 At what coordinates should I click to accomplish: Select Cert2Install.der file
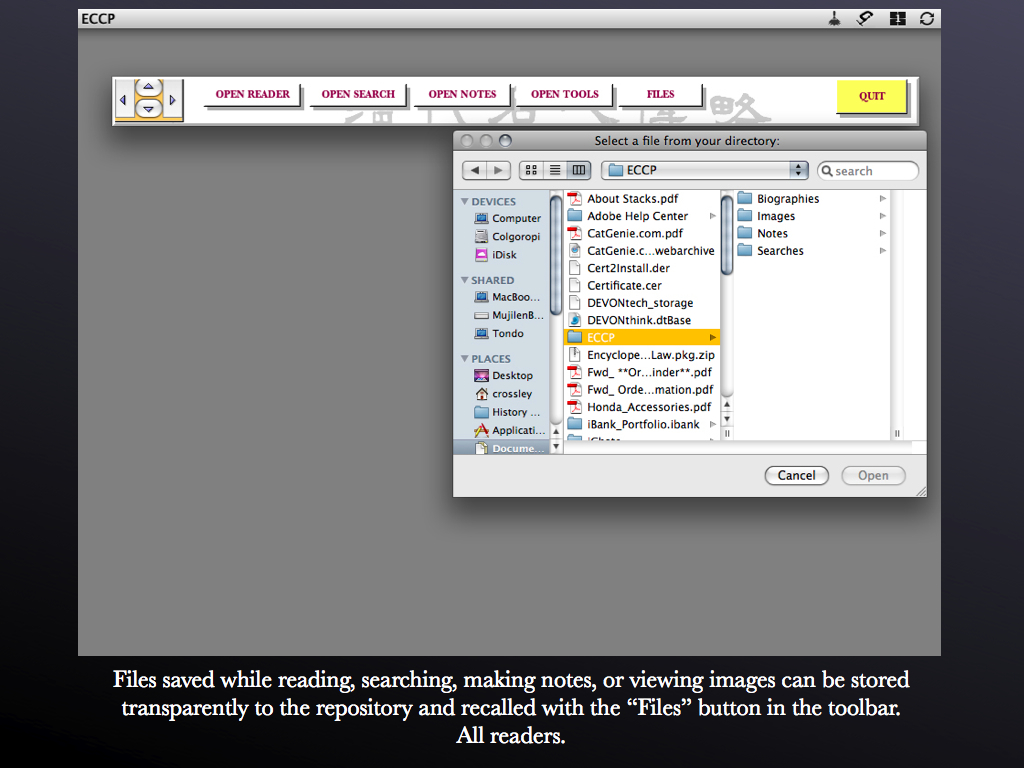(x=643, y=268)
